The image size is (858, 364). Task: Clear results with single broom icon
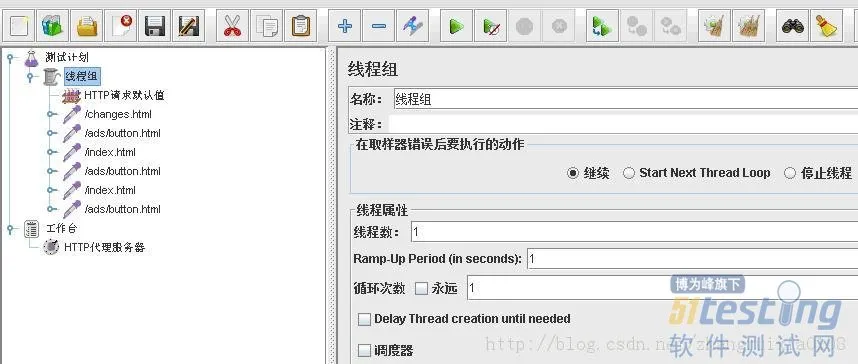[714, 26]
